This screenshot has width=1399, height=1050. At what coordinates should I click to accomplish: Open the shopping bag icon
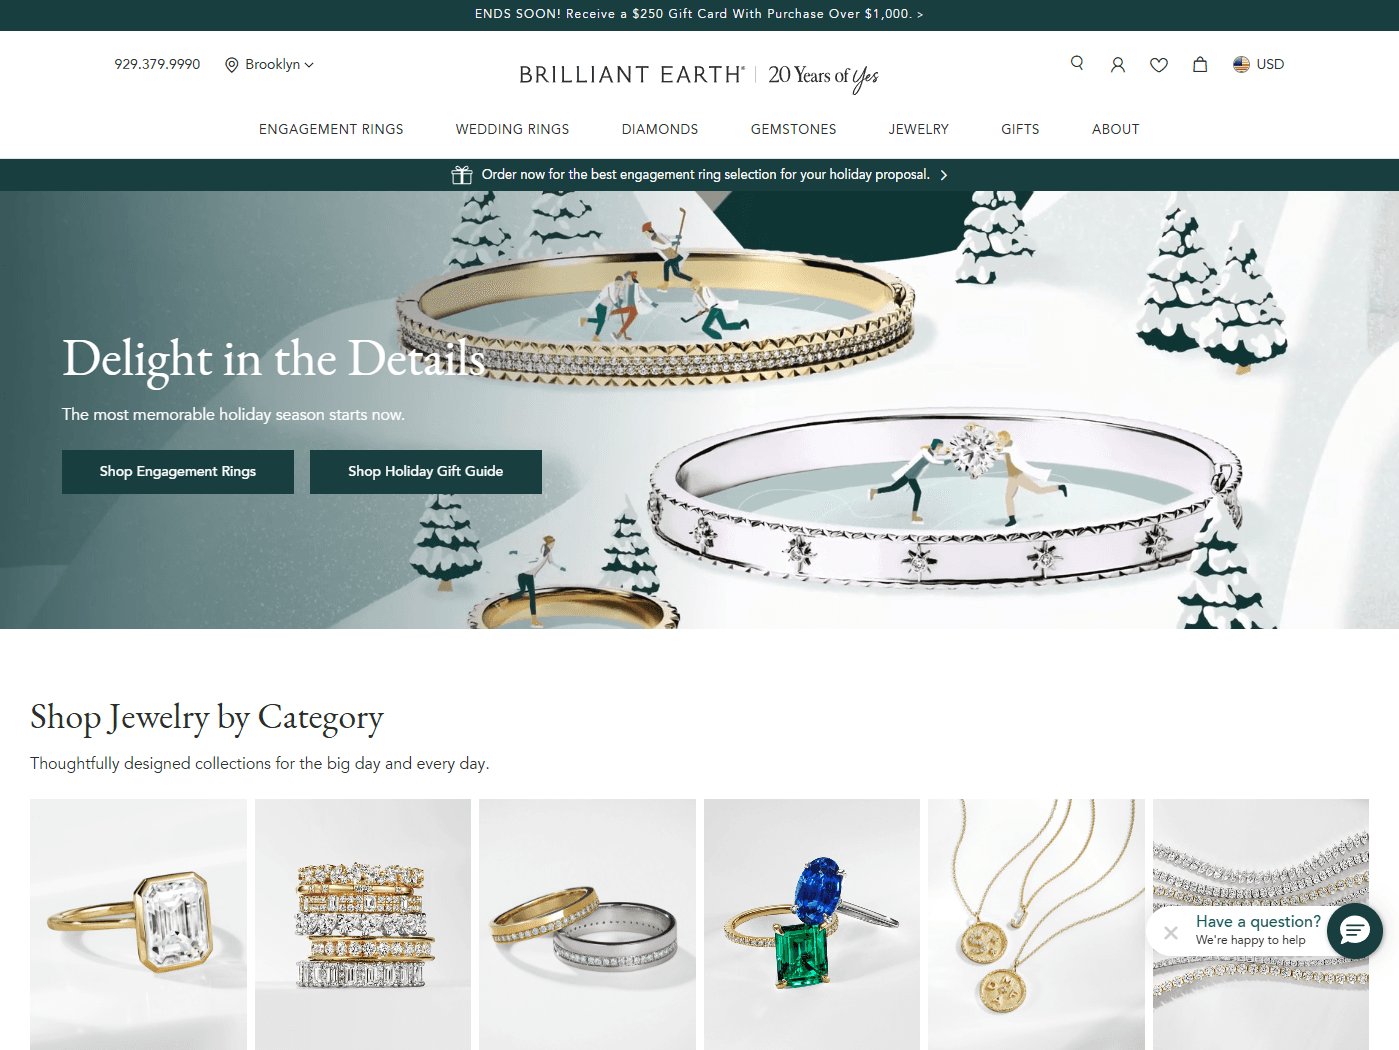pos(1200,64)
